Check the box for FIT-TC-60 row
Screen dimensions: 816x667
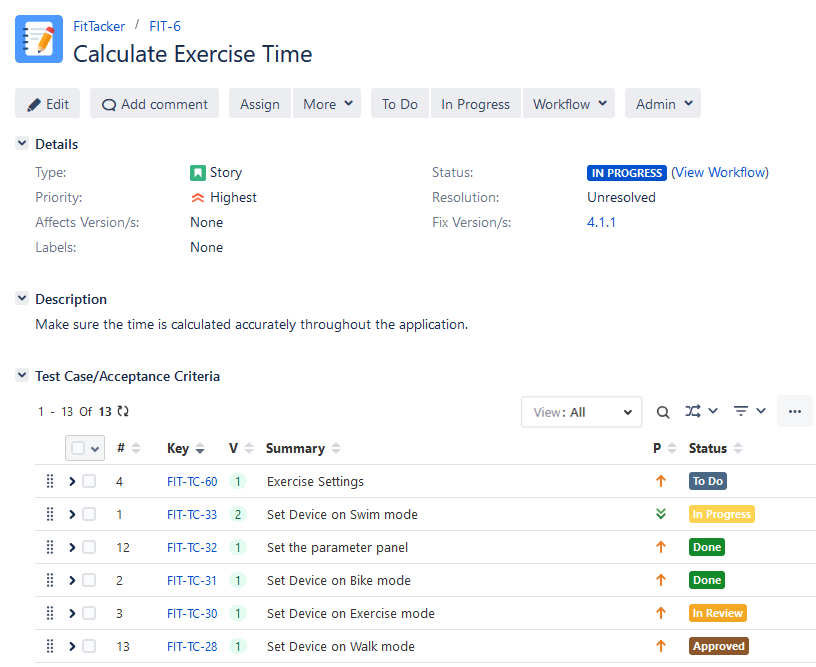point(89,481)
